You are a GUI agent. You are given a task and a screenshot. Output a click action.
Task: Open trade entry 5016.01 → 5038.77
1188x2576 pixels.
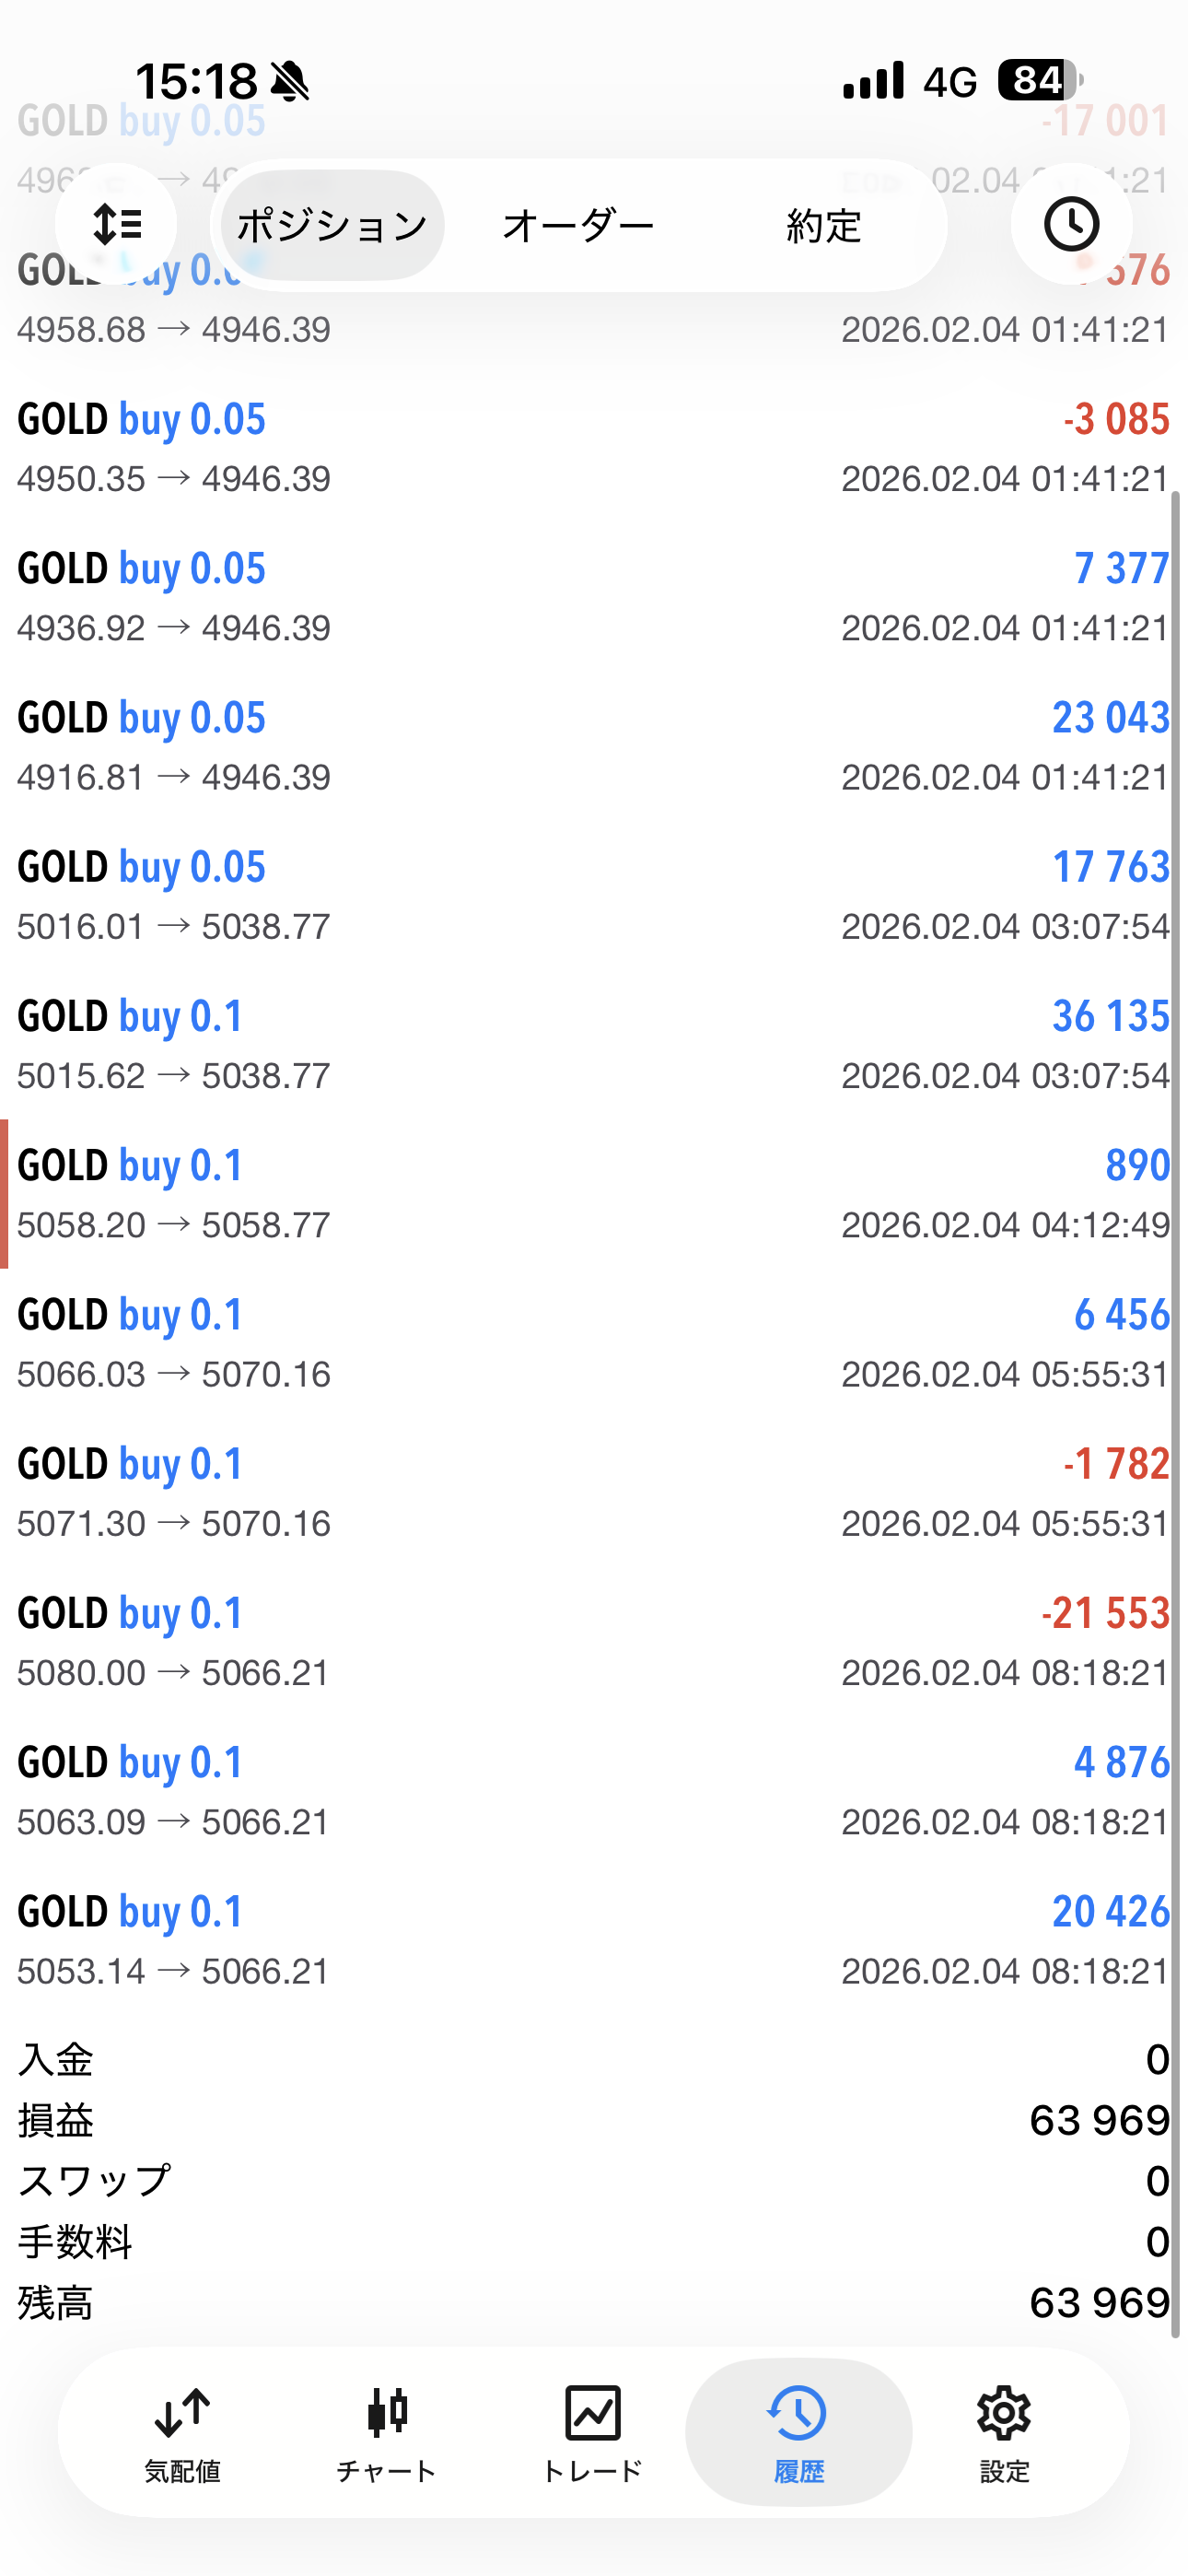[594, 896]
